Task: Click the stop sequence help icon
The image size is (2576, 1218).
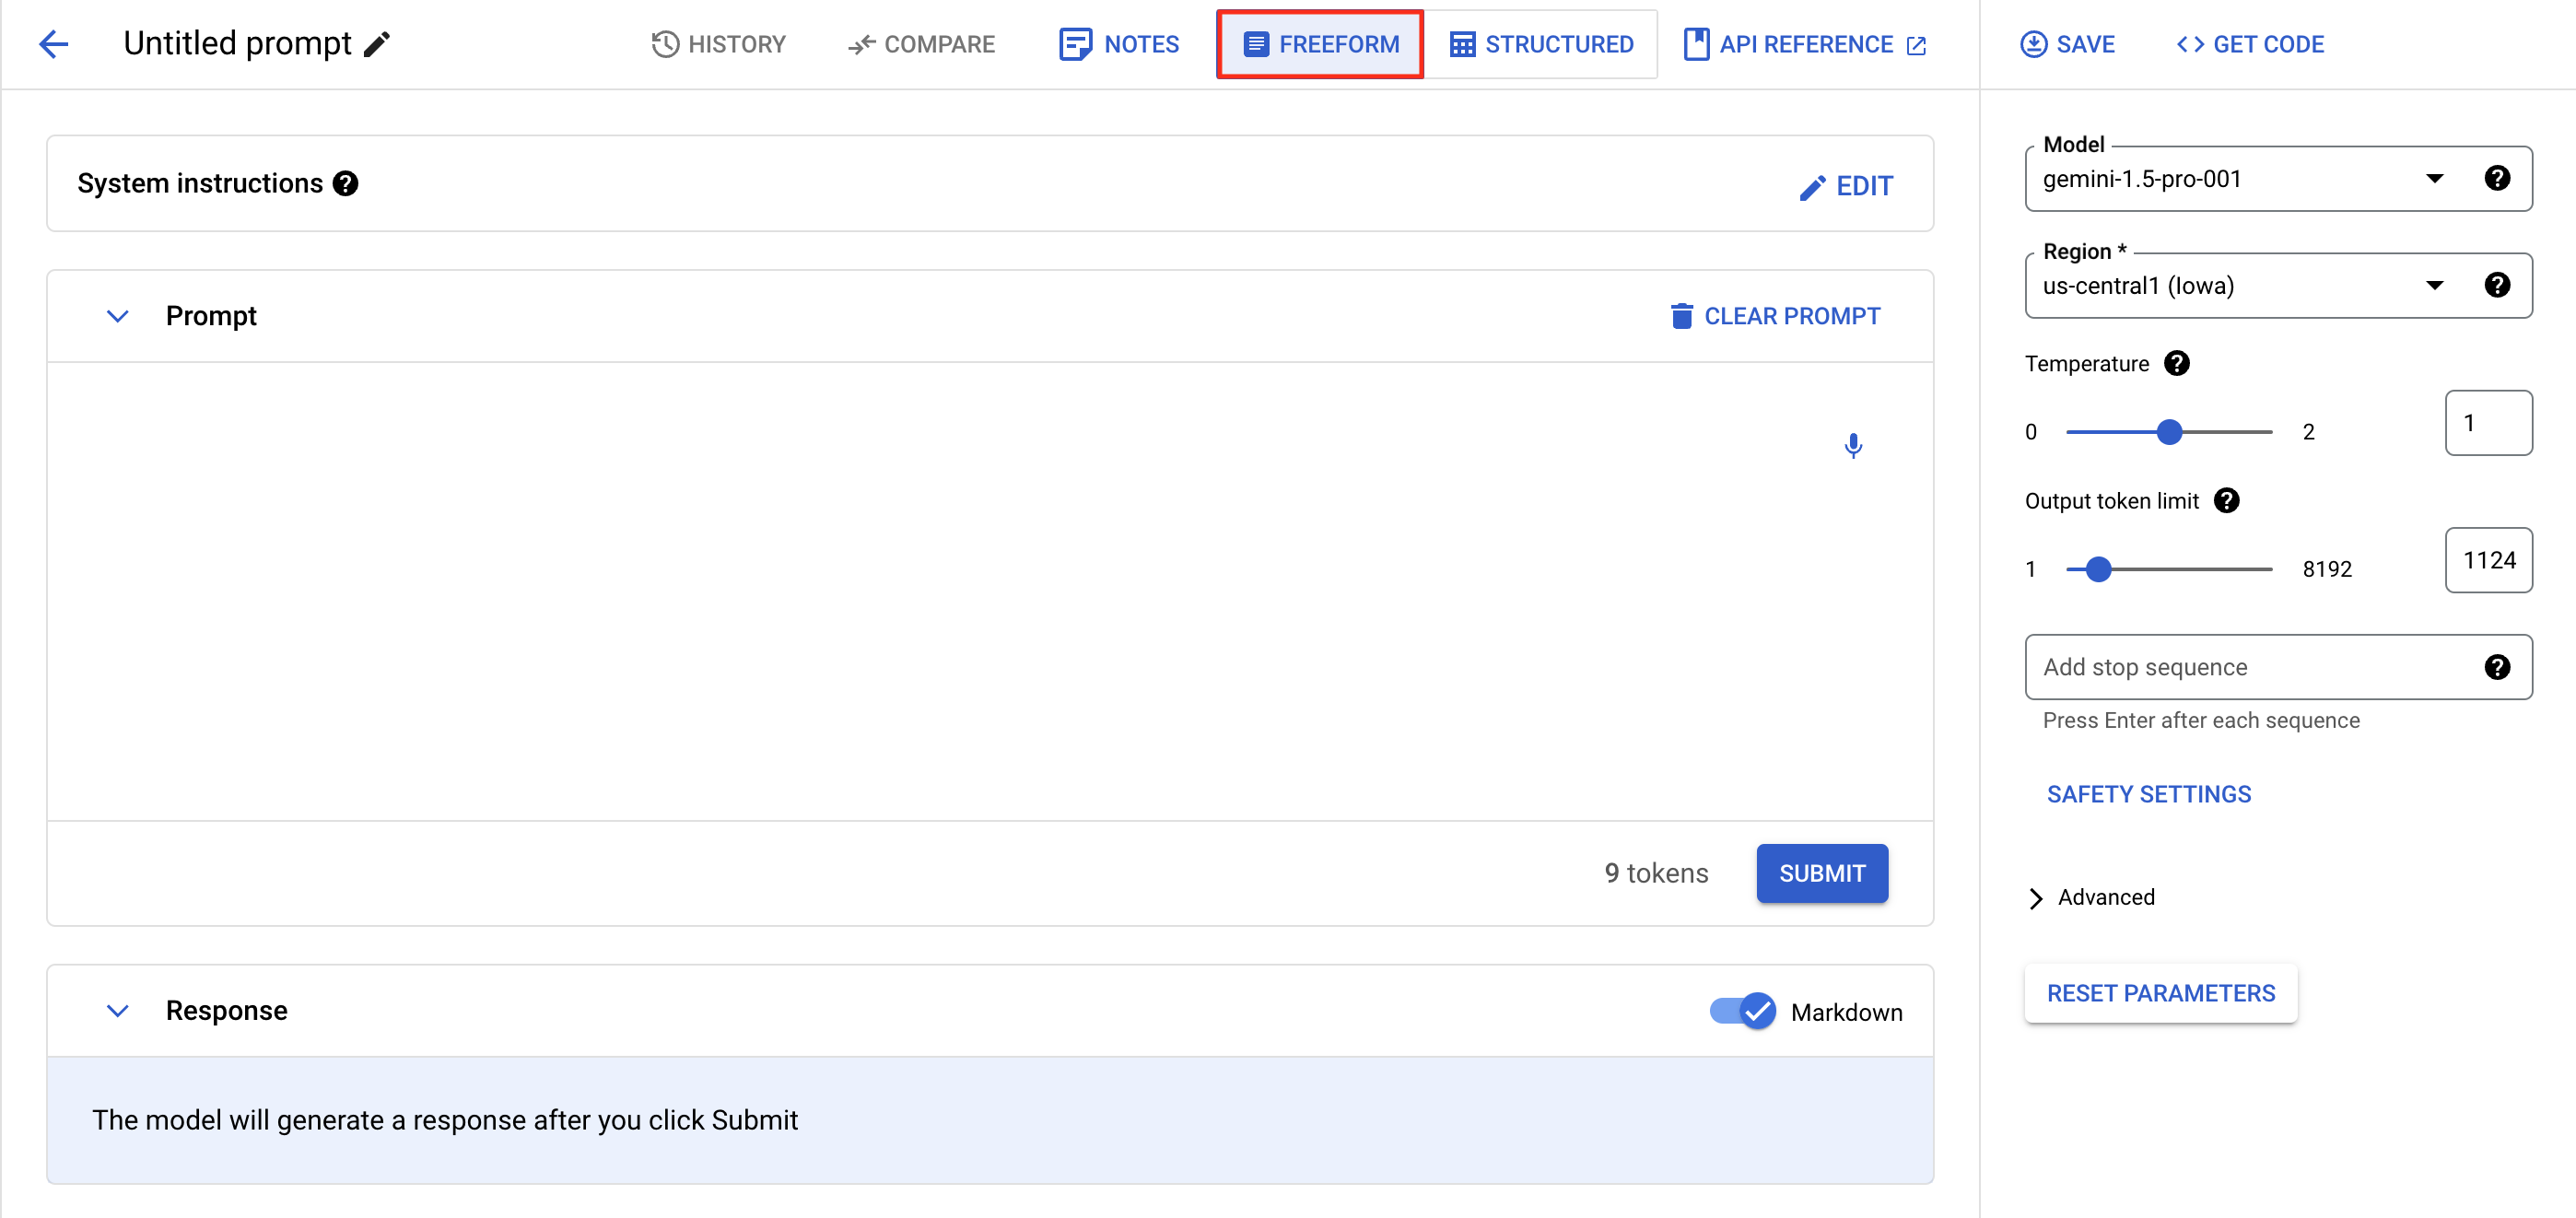Action: (2496, 667)
